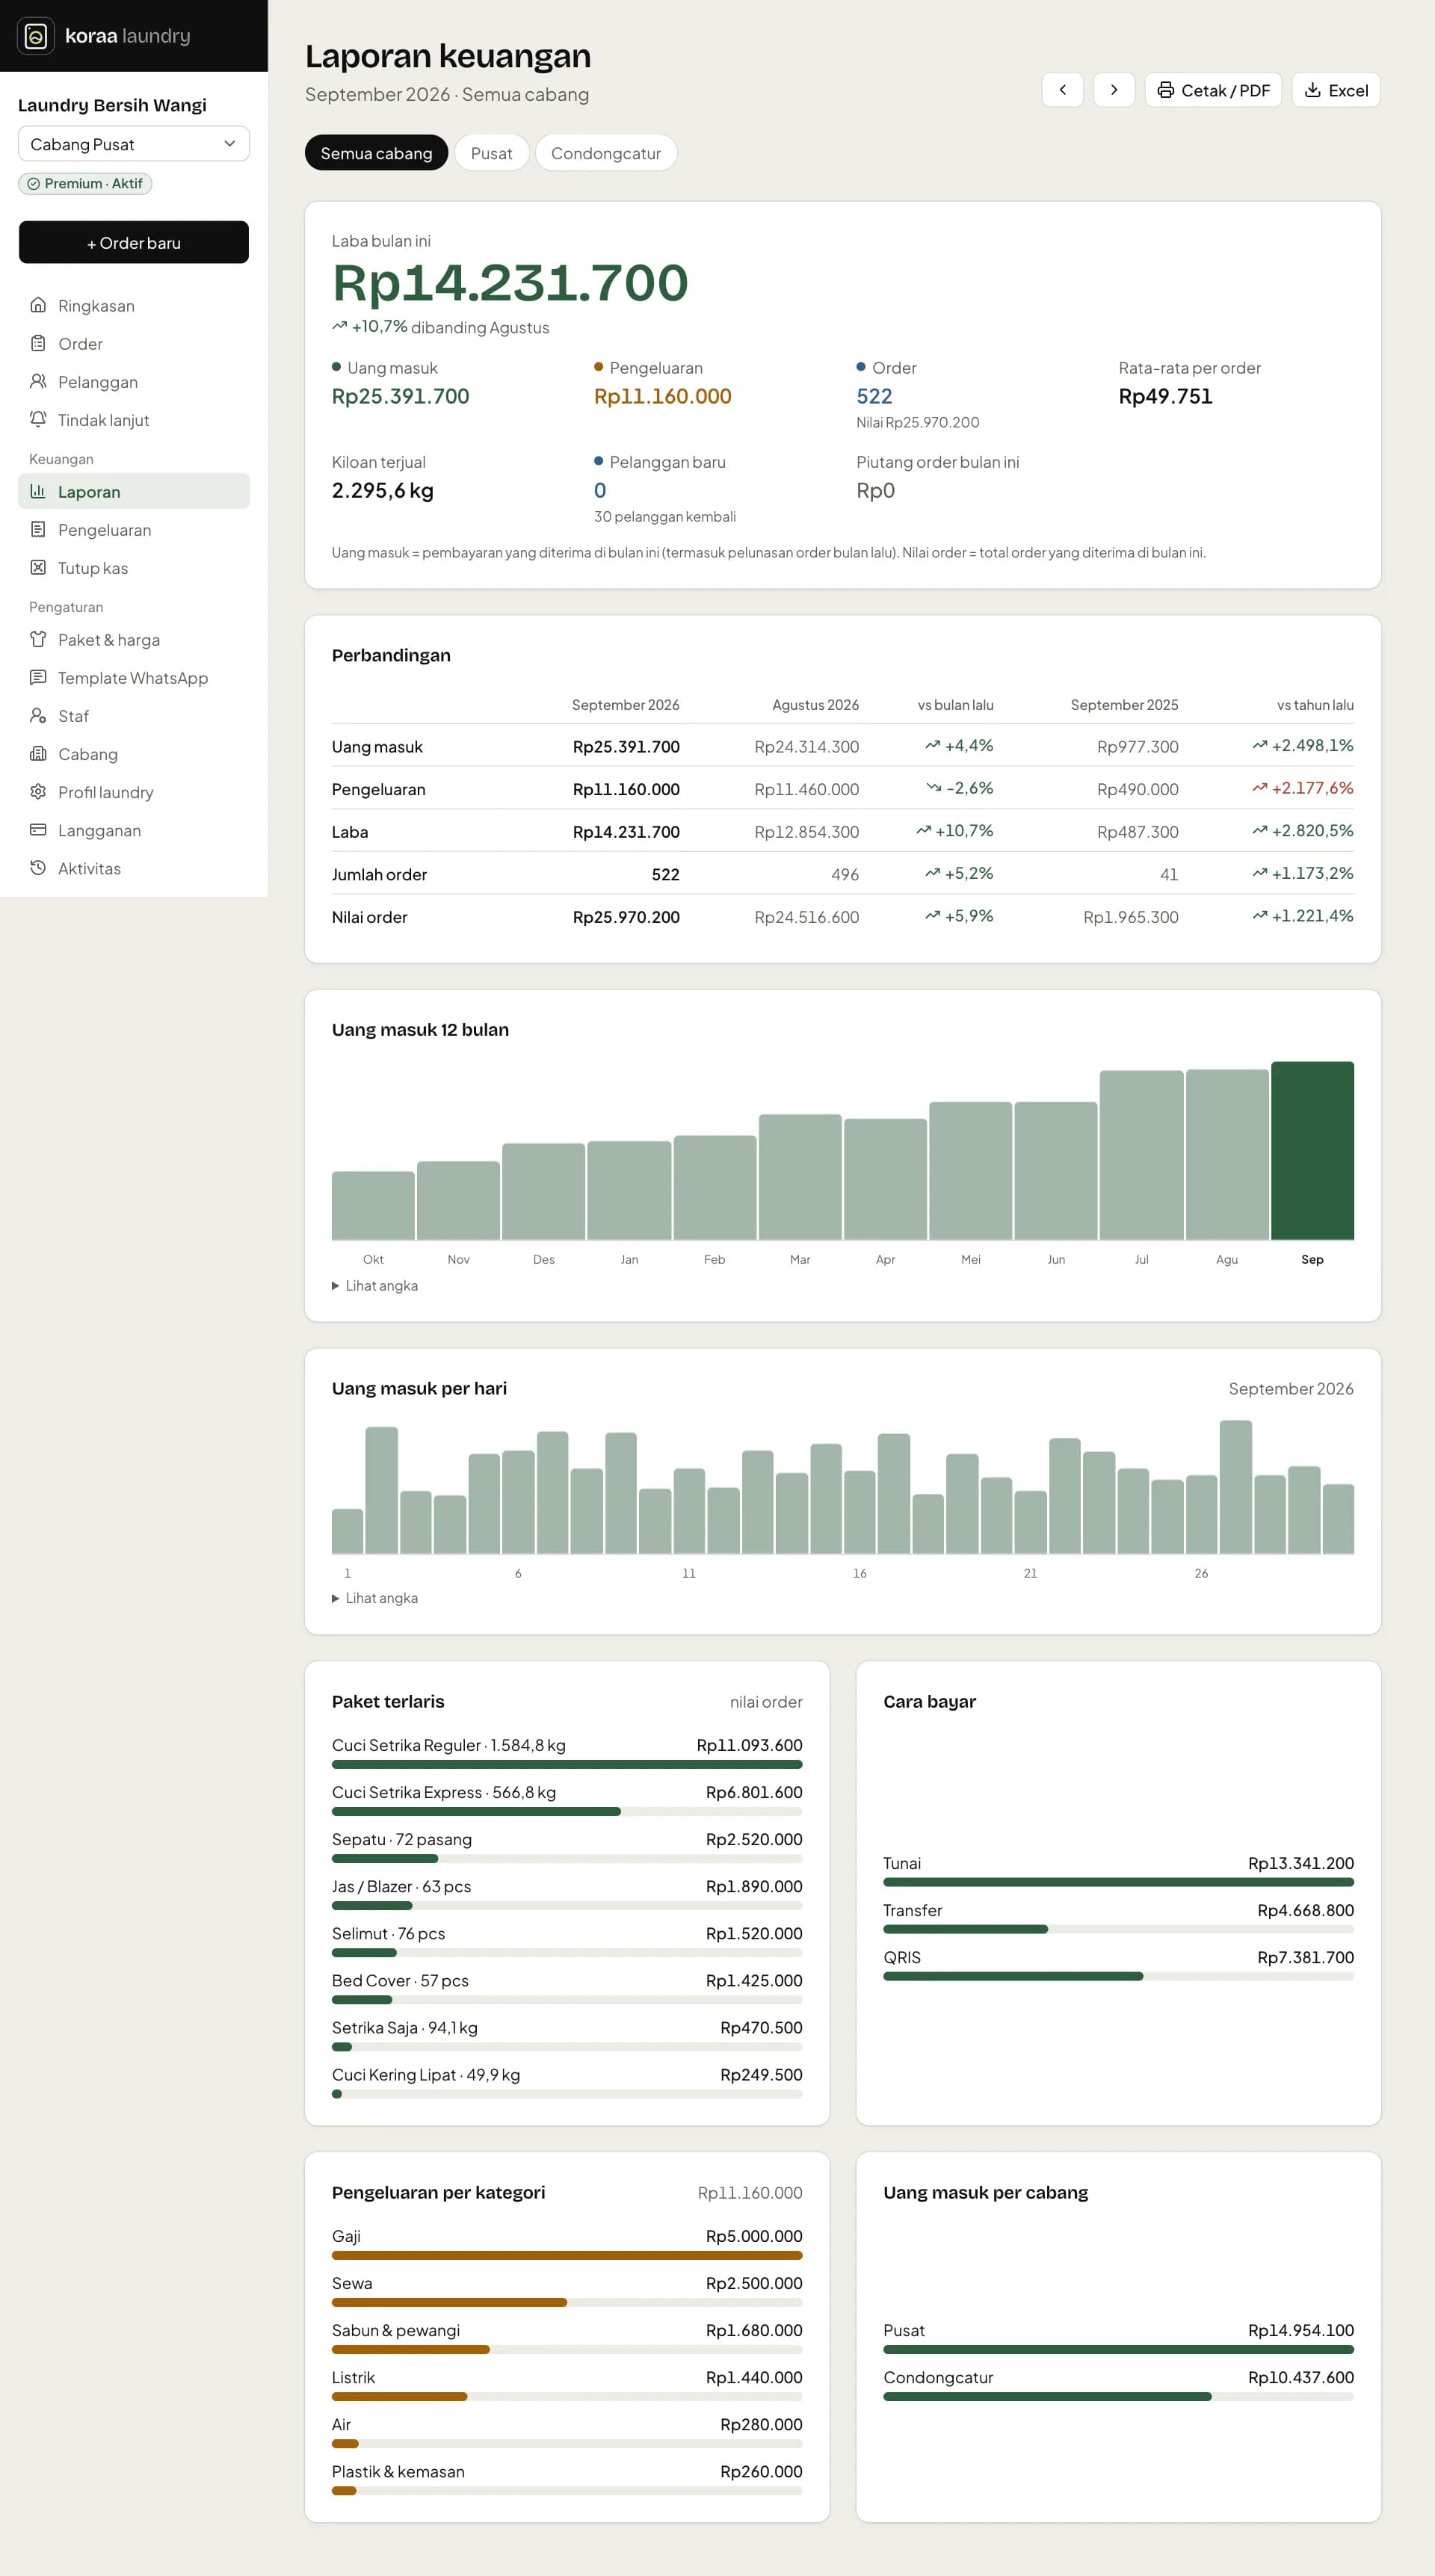Image resolution: width=1435 pixels, height=2576 pixels.
Task: Click the printer icon in Cetak / PDF
Action: (x=1165, y=90)
